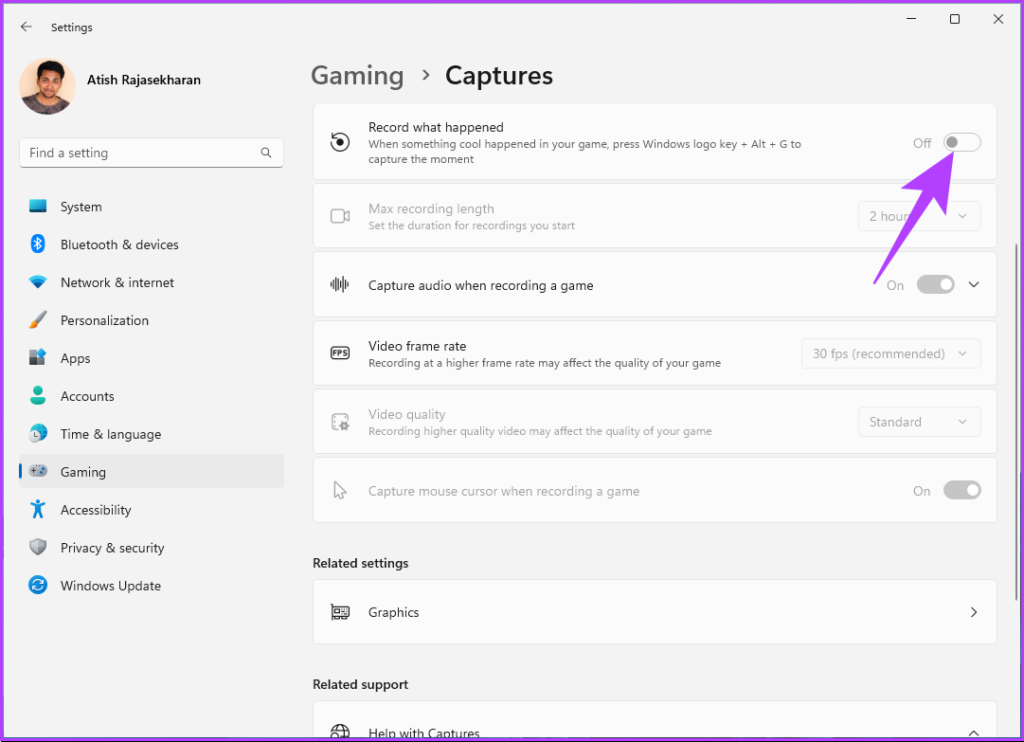The width and height of the screenshot is (1024, 742).
Task: Click the Privacy & security shield icon
Action: tap(38, 547)
